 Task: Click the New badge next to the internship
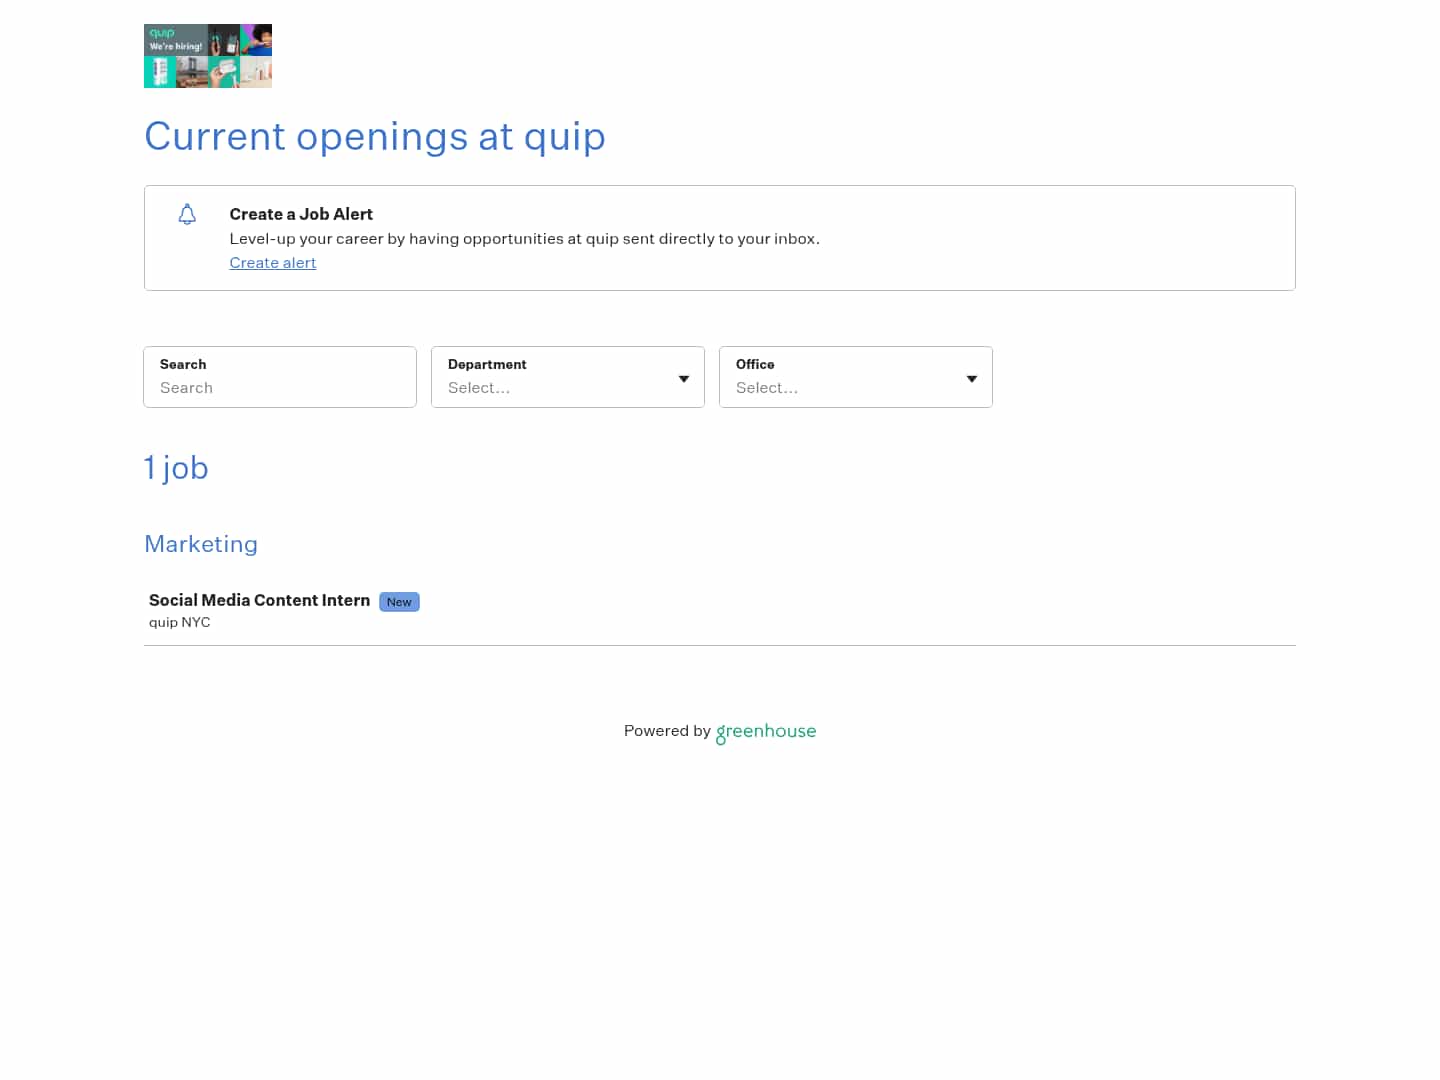[399, 602]
